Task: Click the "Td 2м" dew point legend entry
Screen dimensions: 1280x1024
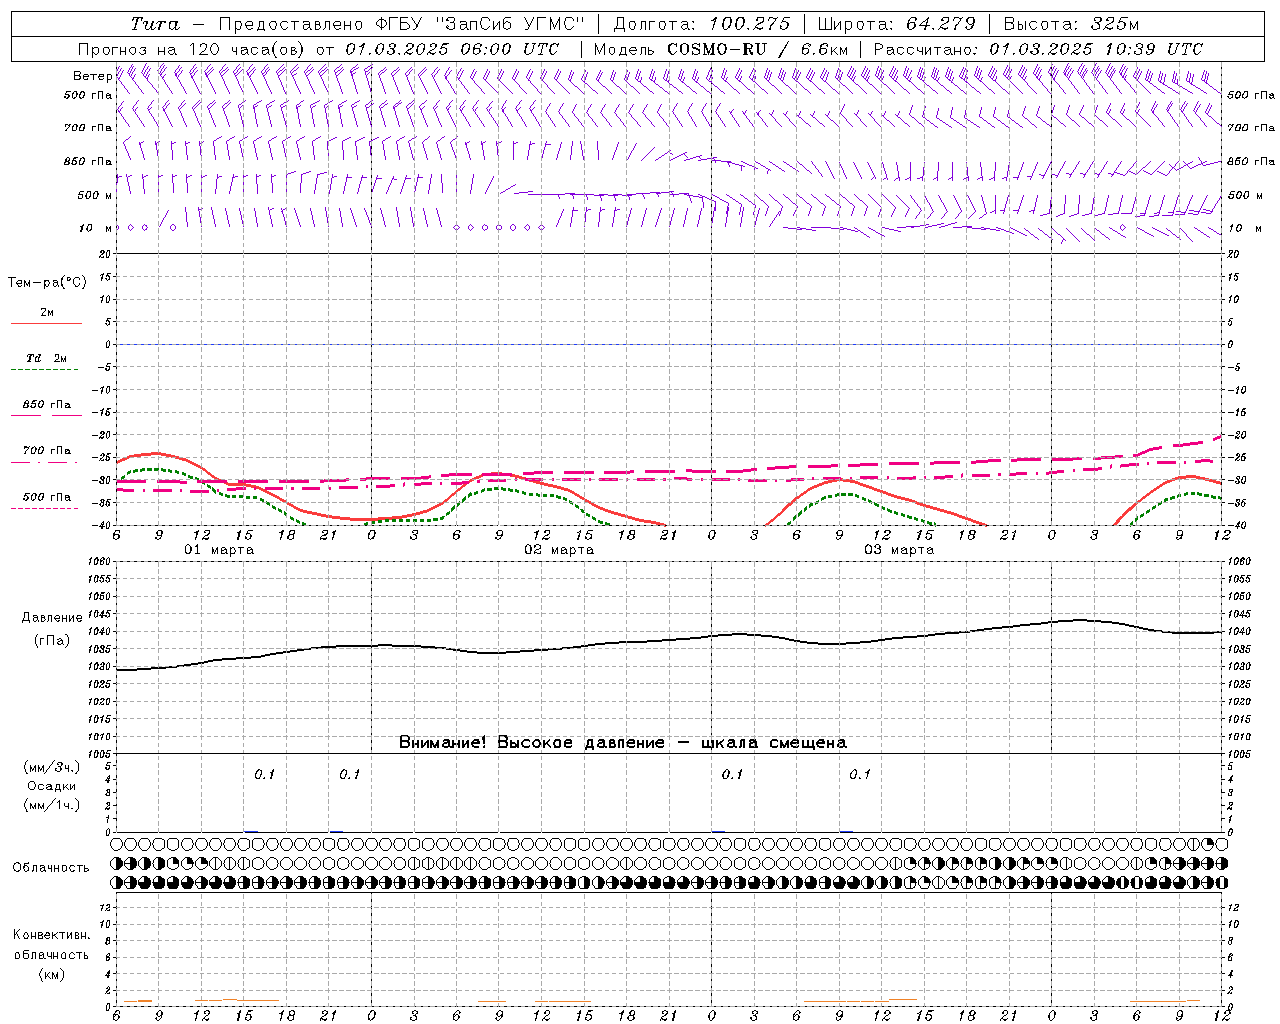Action: [x=46, y=357]
